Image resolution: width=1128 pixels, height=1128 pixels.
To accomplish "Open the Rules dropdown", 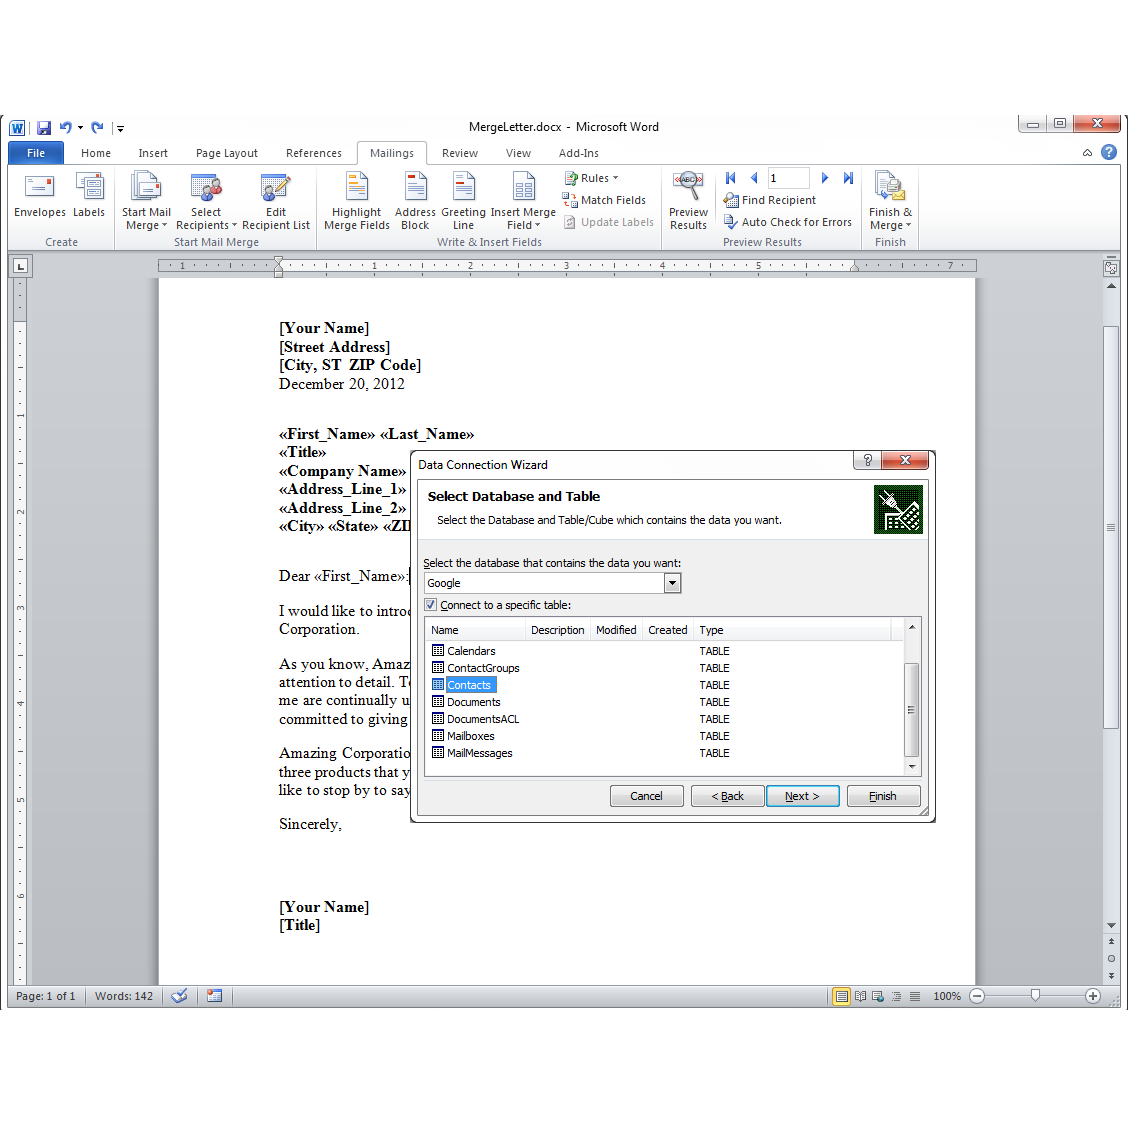I will pos(592,178).
